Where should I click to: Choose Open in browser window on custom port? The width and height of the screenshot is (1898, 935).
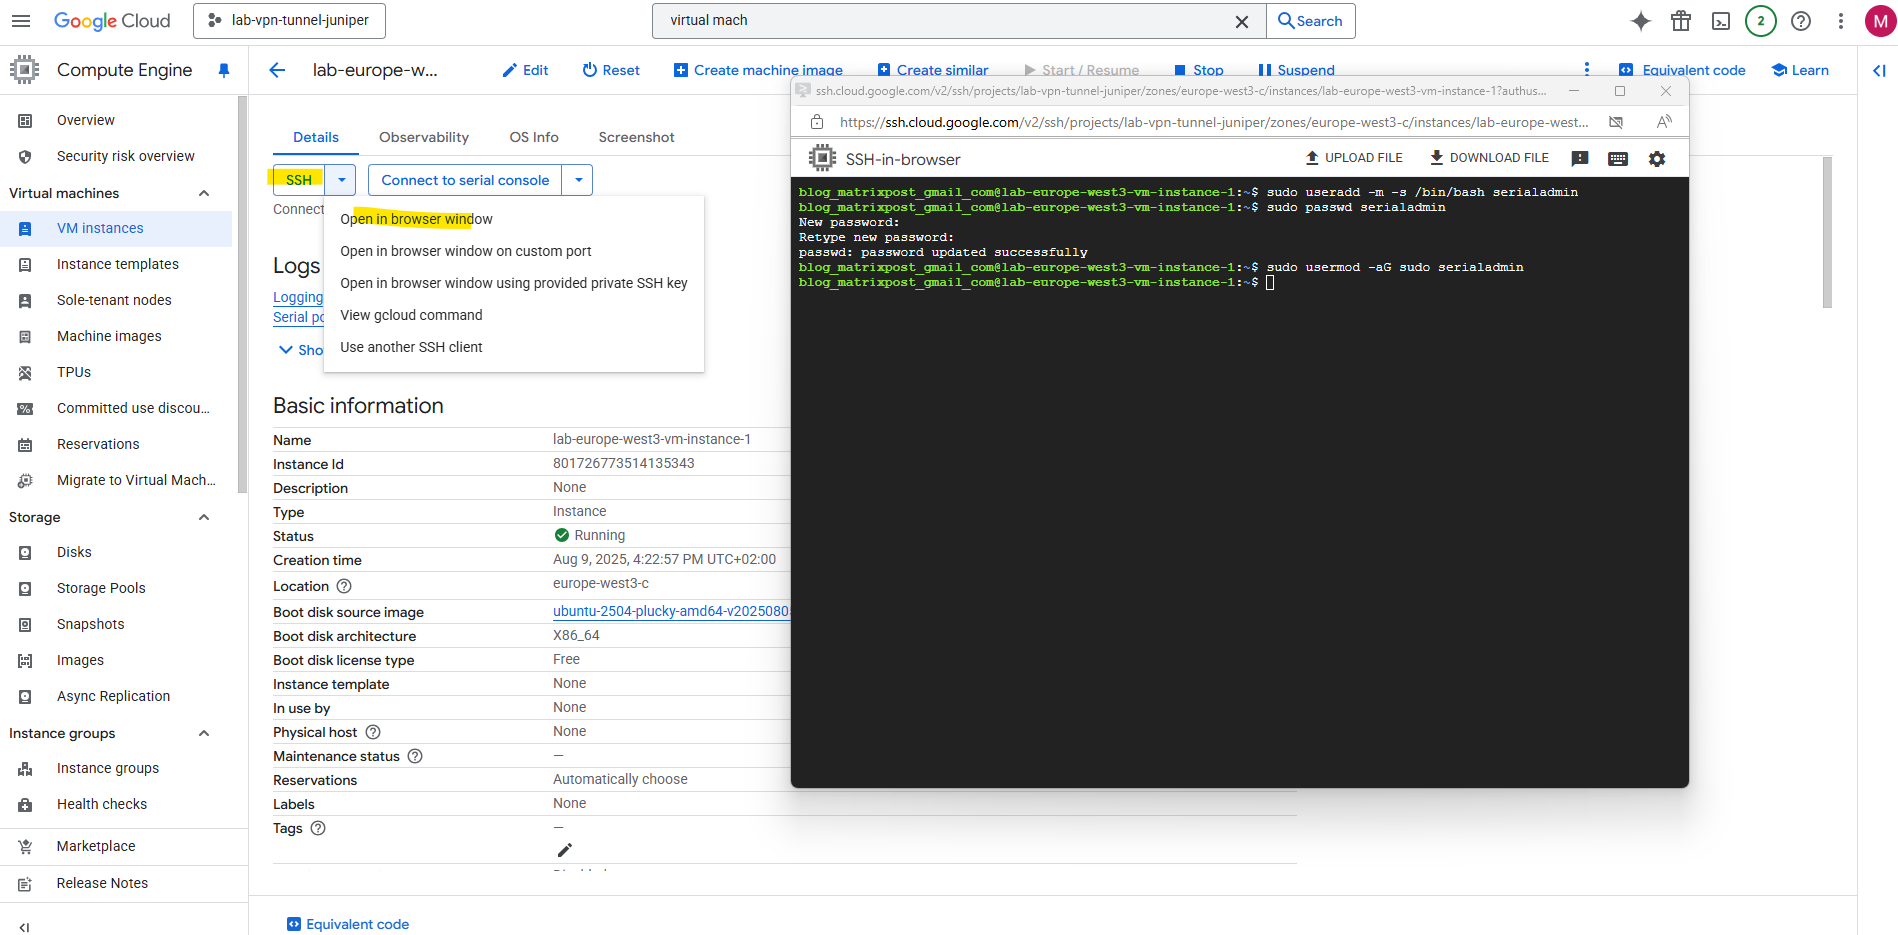[x=514, y=251]
